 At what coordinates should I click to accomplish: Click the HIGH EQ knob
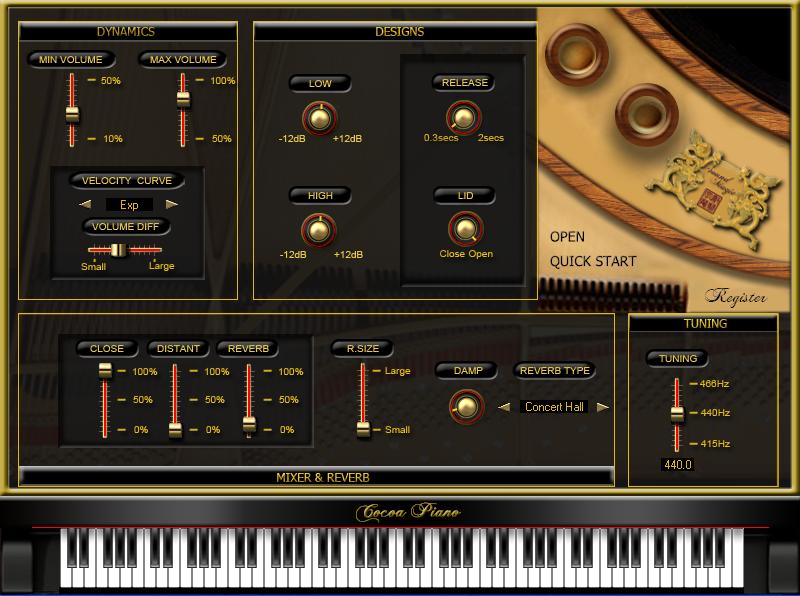tap(319, 230)
